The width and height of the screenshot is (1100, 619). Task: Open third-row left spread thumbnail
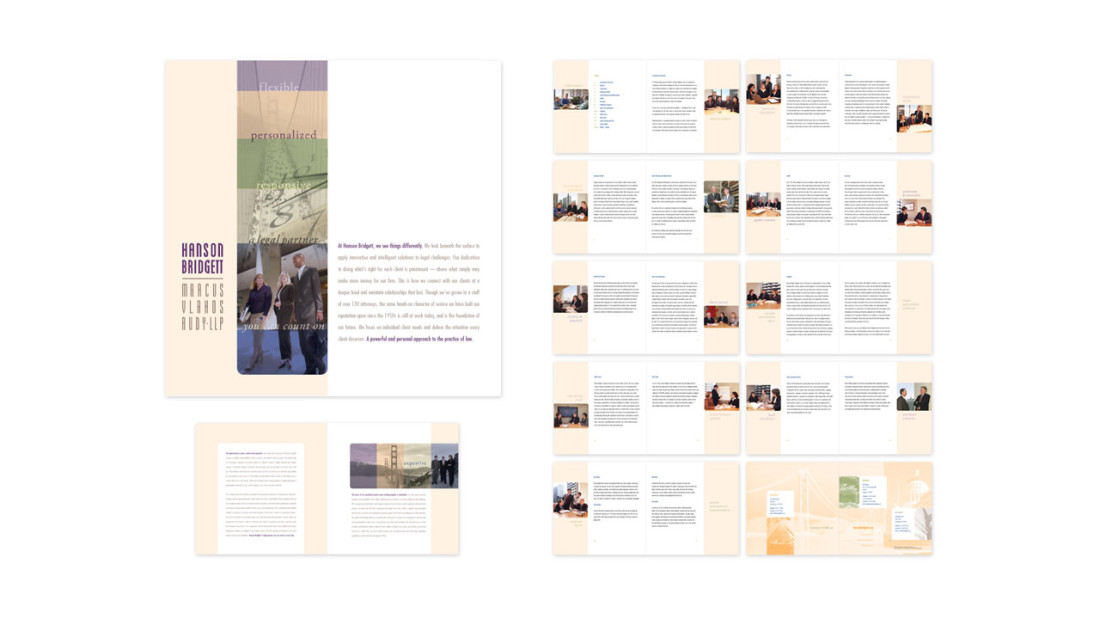(646, 308)
